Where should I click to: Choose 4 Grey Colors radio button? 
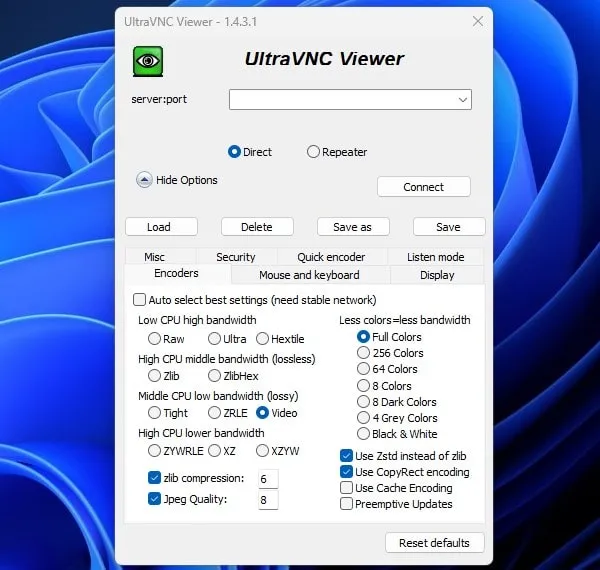click(x=363, y=418)
